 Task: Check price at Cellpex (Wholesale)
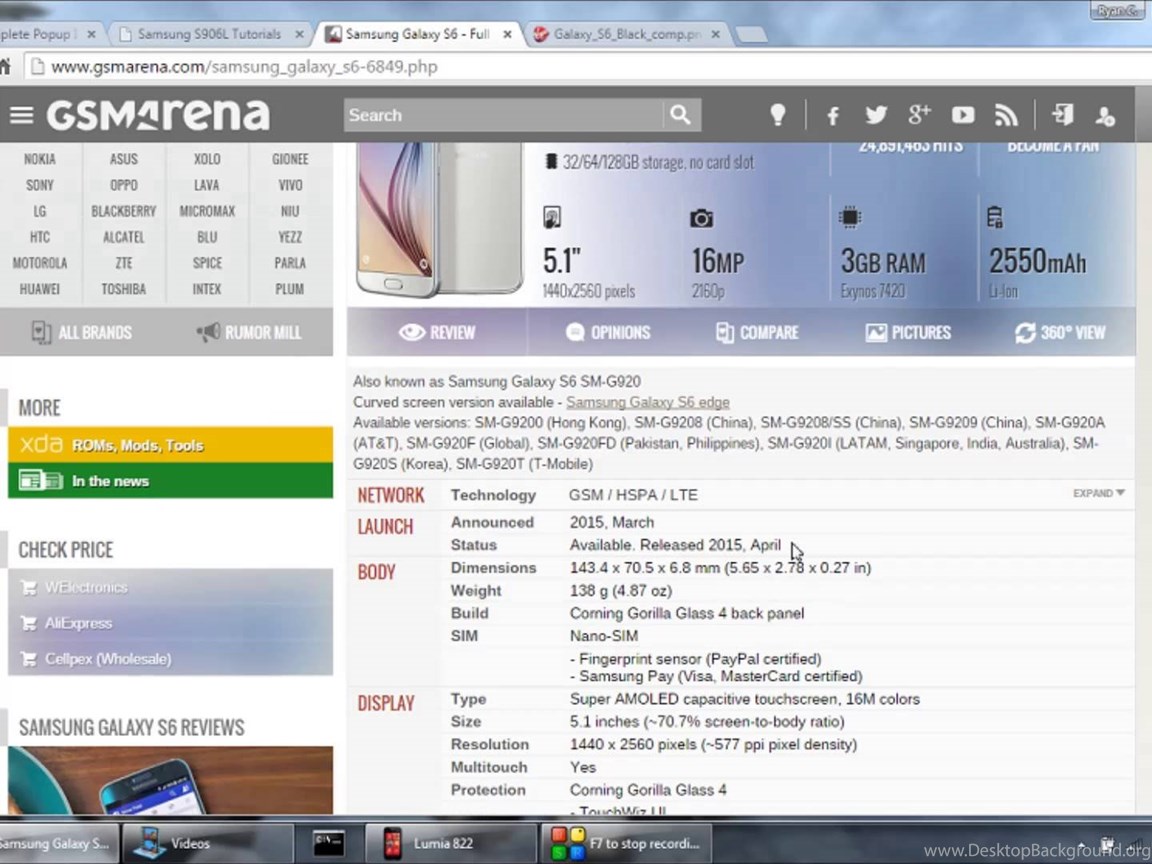pyautogui.click(x=108, y=659)
